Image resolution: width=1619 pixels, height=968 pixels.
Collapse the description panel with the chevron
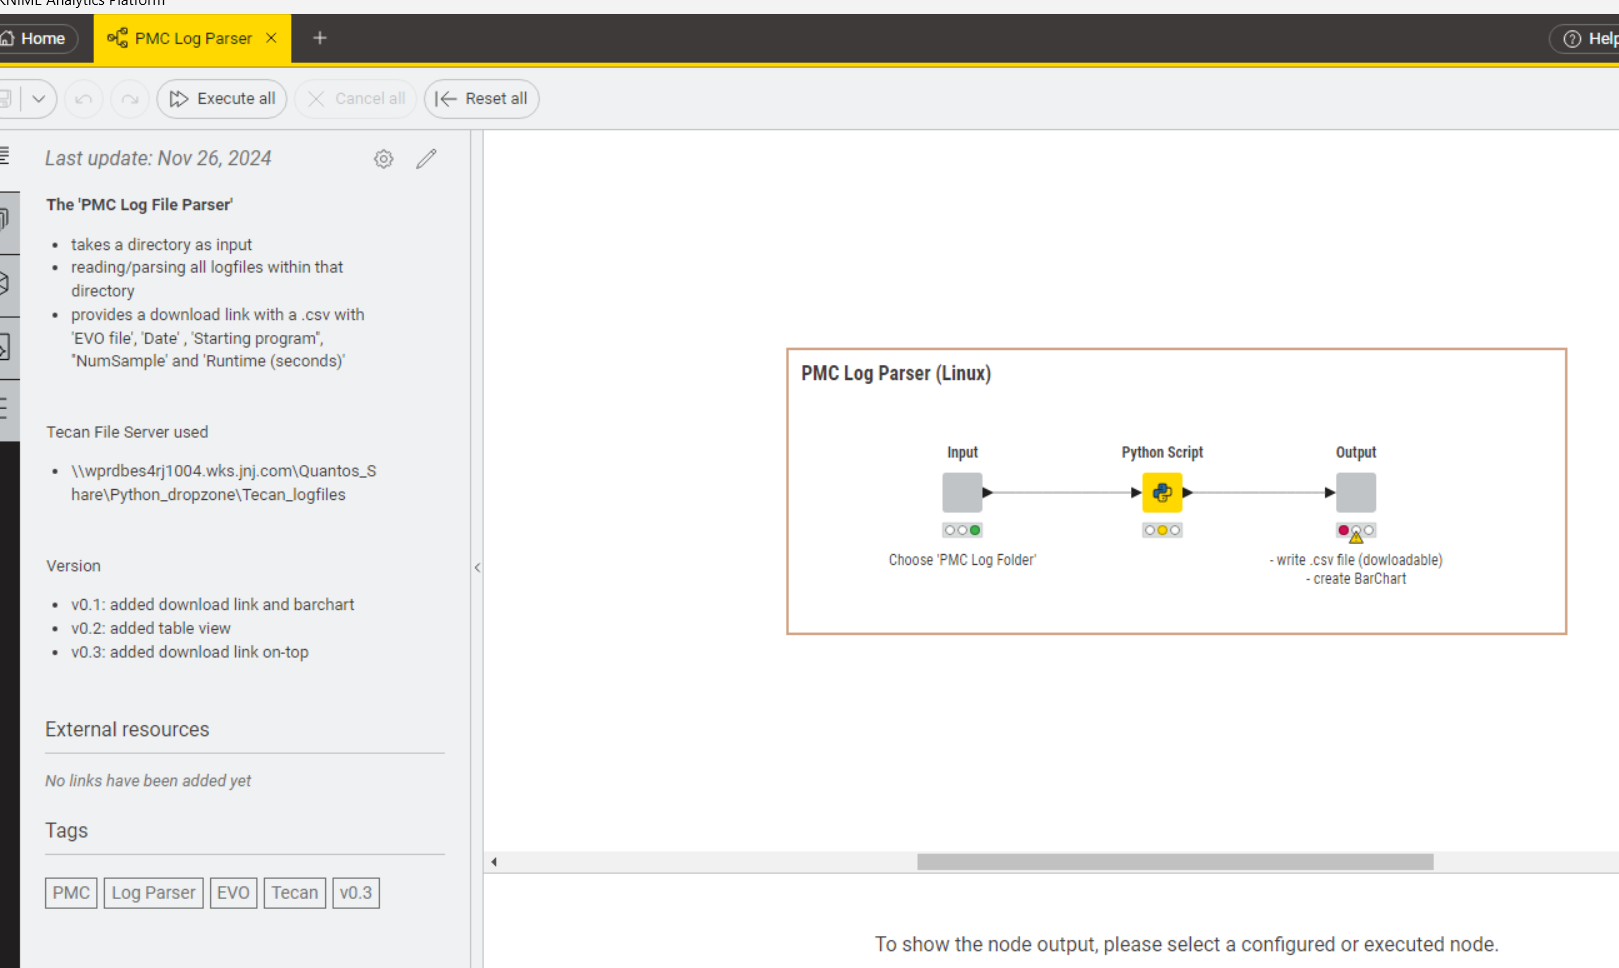pyautogui.click(x=478, y=567)
